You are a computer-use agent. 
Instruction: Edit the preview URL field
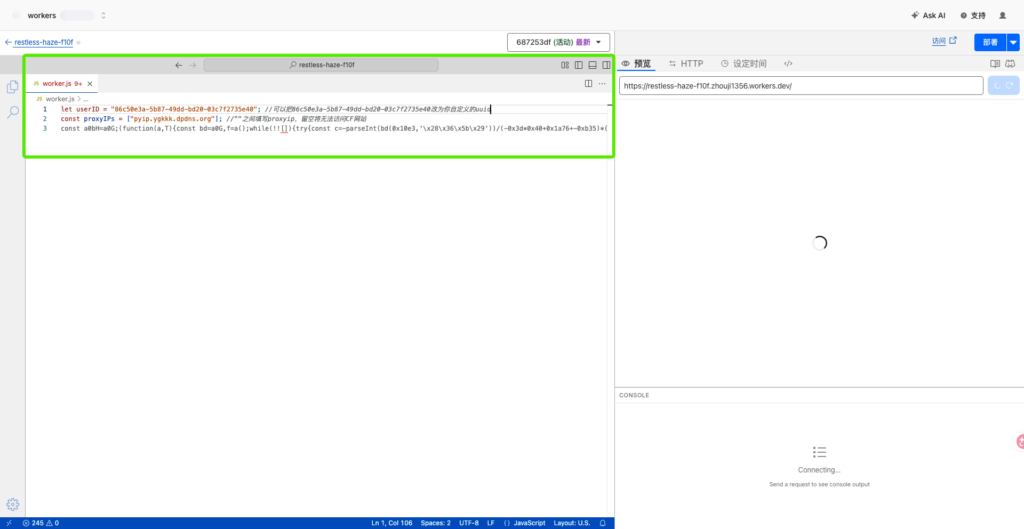(801, 86)
